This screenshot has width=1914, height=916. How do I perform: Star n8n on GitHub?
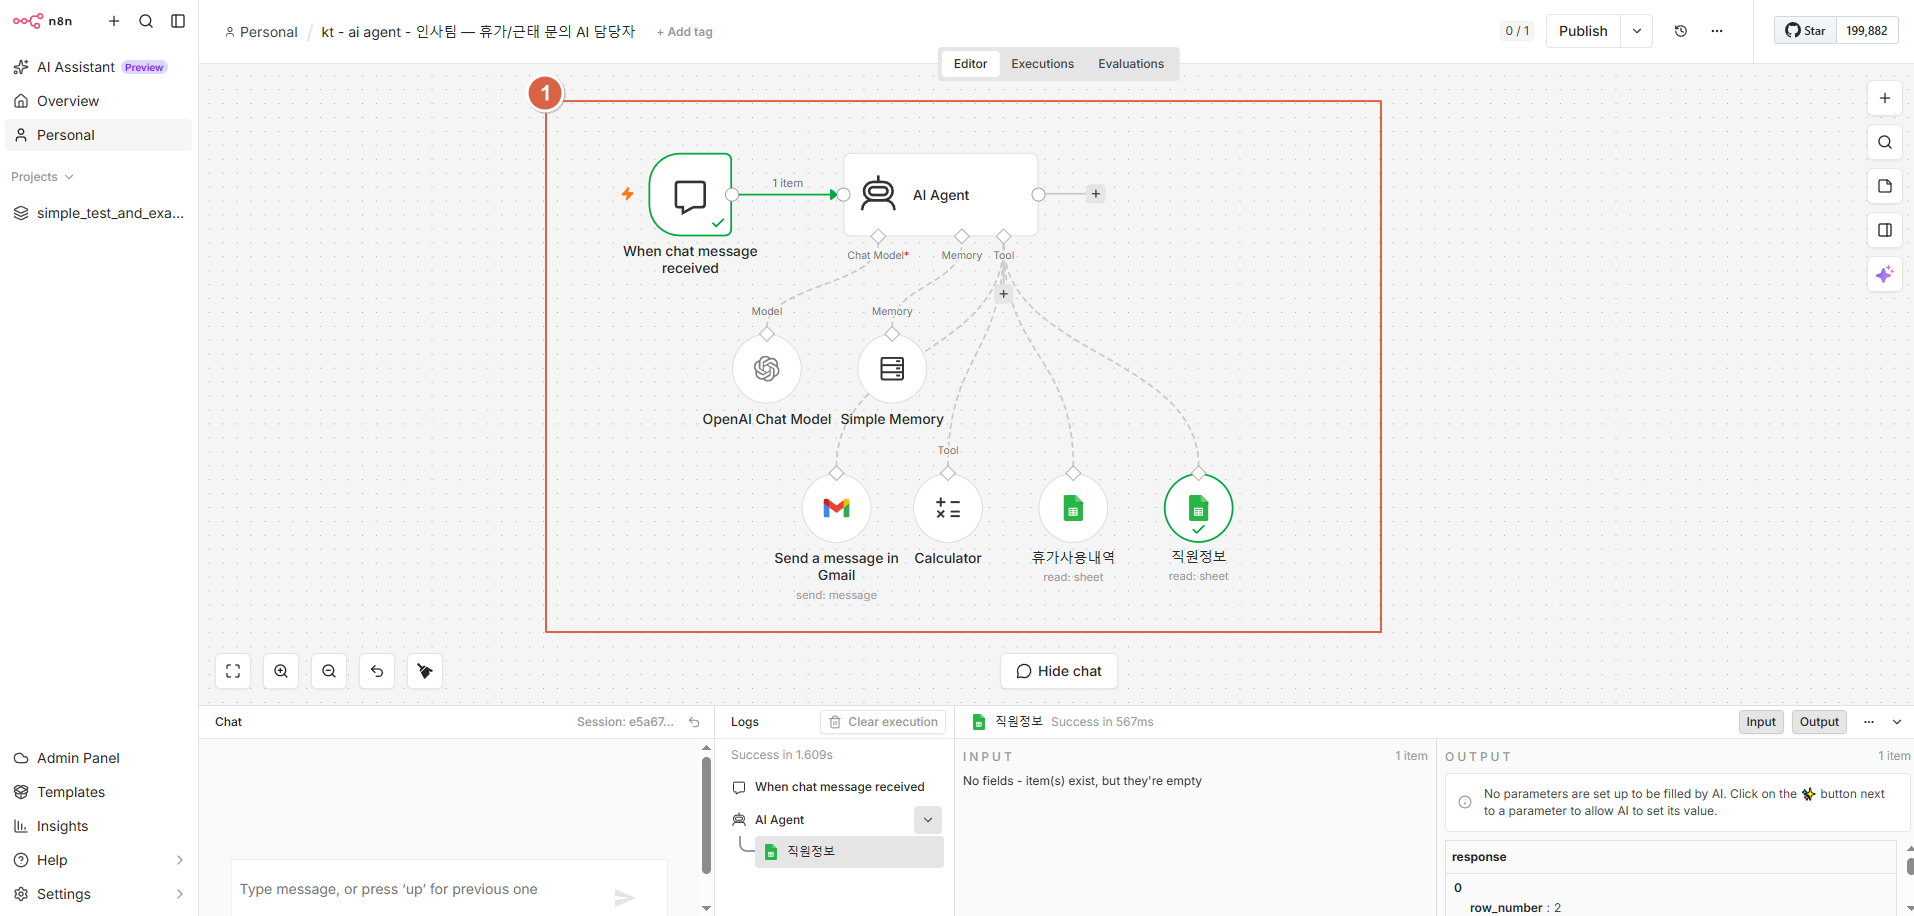point(1806,31)
